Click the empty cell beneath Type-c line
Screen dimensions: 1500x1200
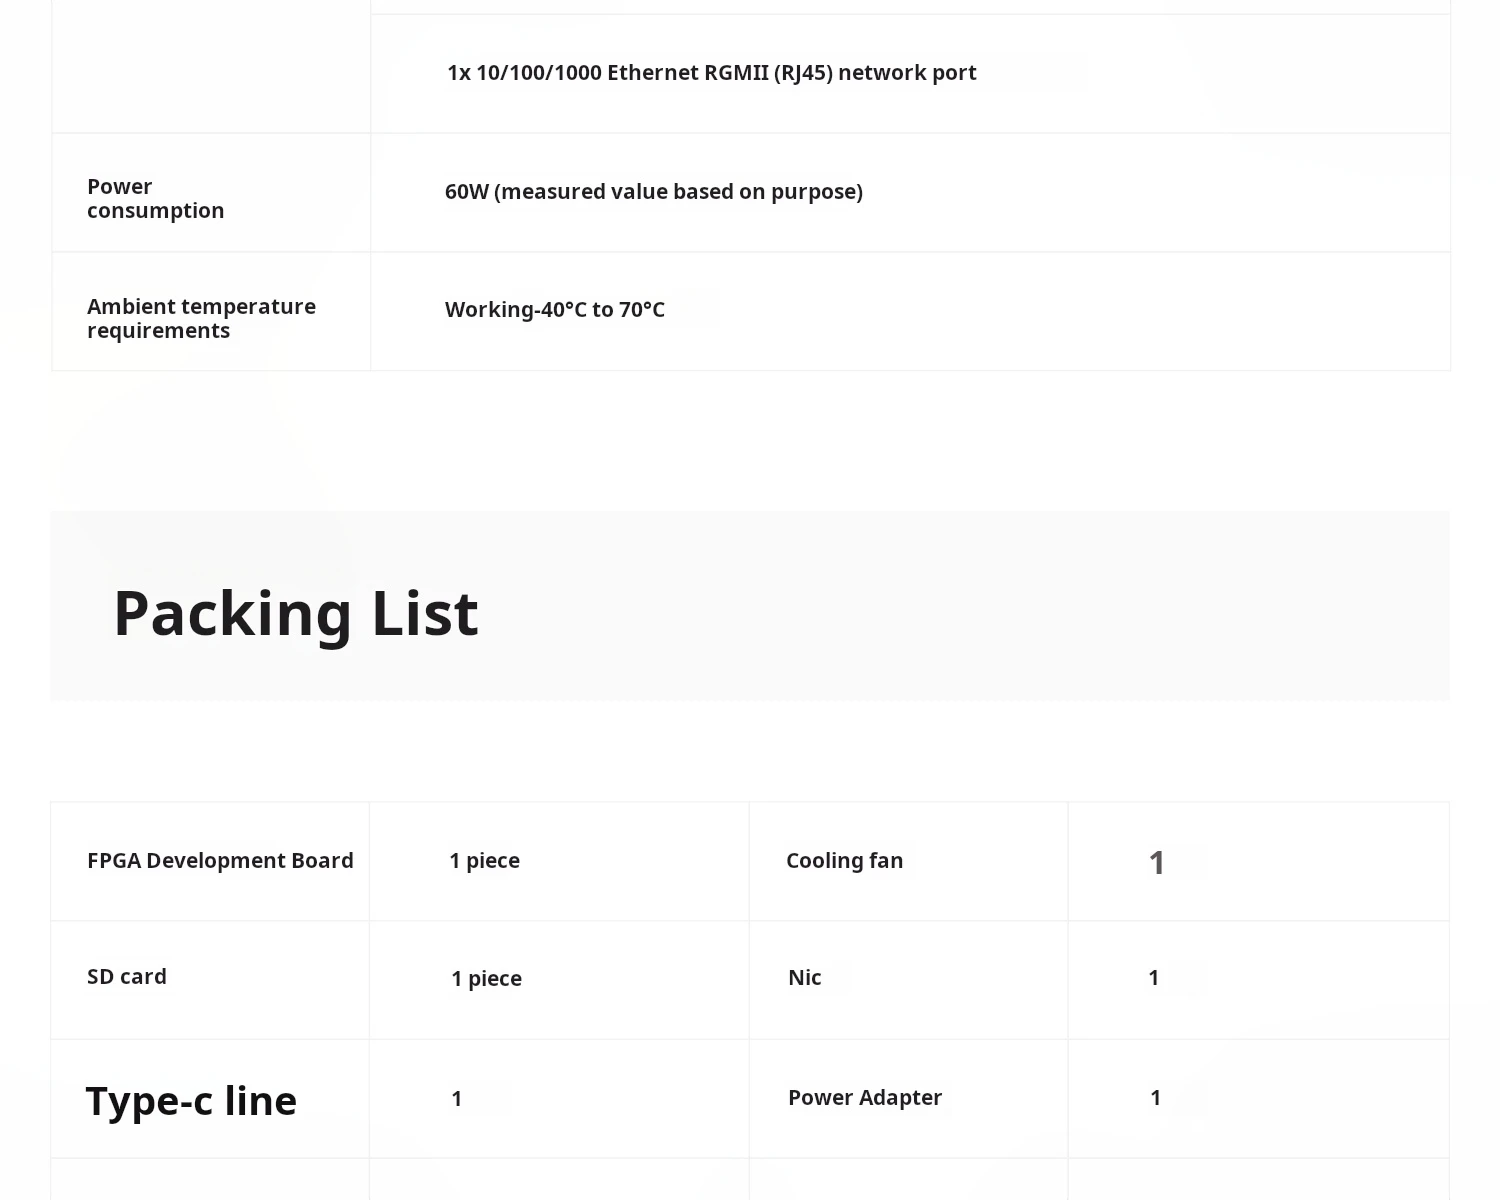point(210,1180)
